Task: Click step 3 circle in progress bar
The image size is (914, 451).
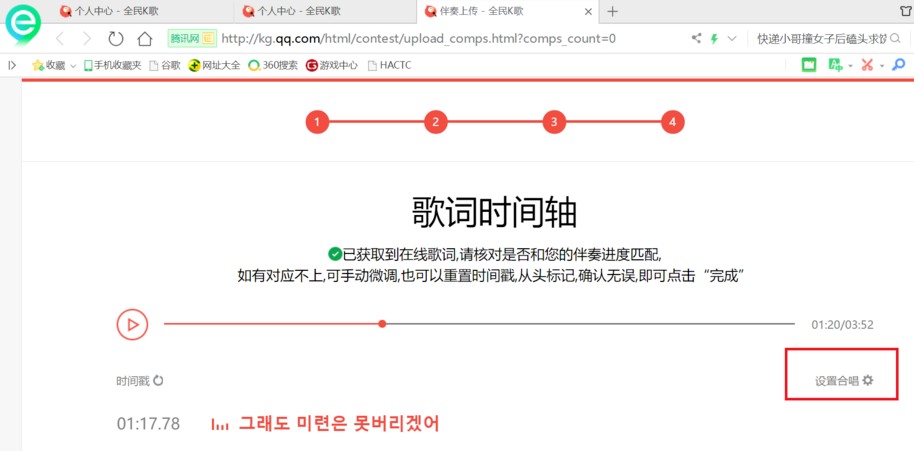Action: point(554,122)
